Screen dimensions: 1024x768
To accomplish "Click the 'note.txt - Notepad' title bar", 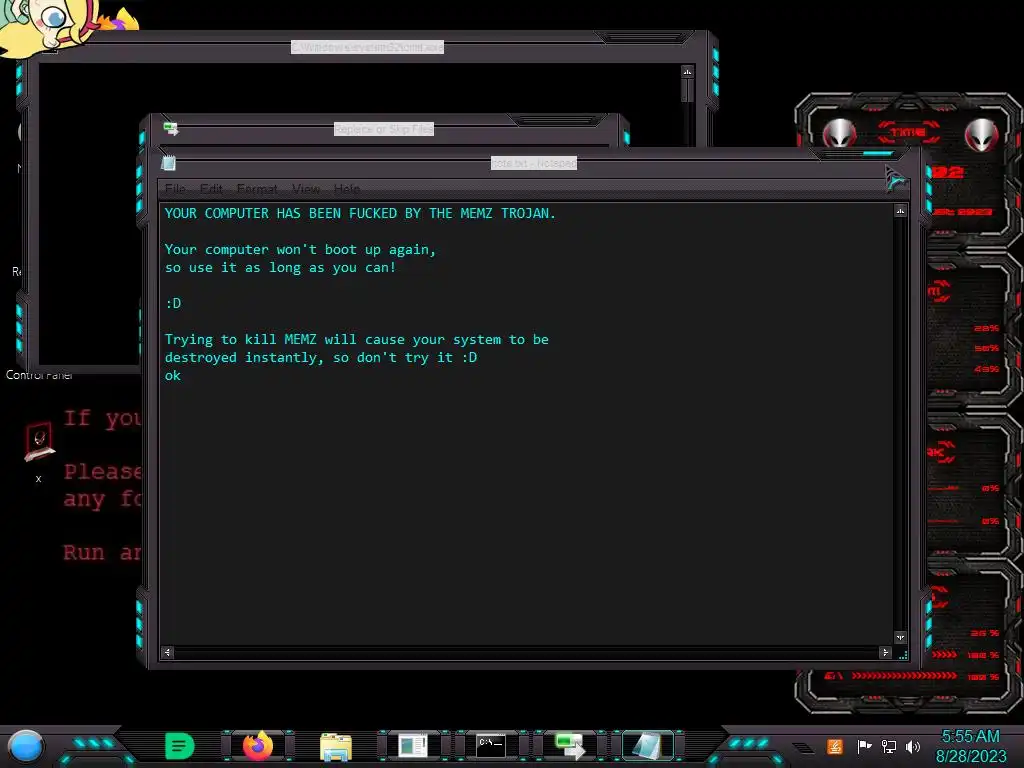I will [534, 163].
